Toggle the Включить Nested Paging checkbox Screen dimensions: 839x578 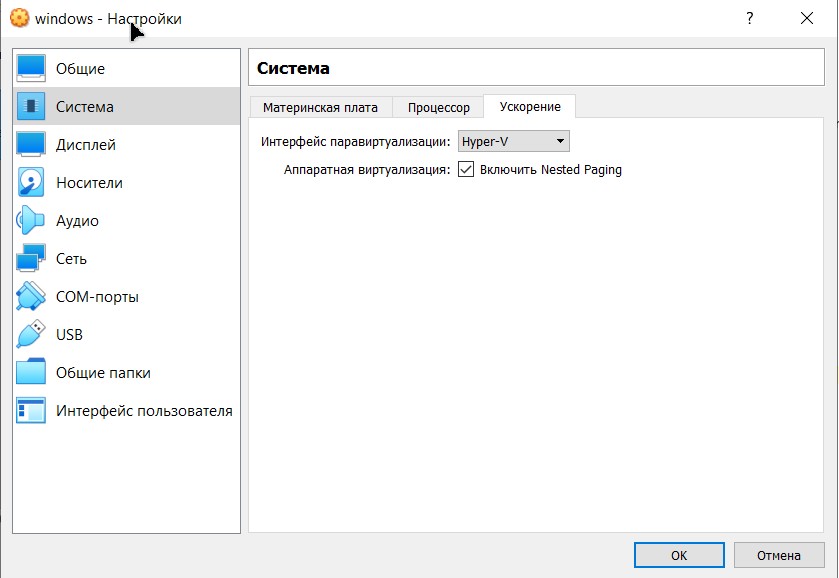pyautogui.click(x=466, y=170)
